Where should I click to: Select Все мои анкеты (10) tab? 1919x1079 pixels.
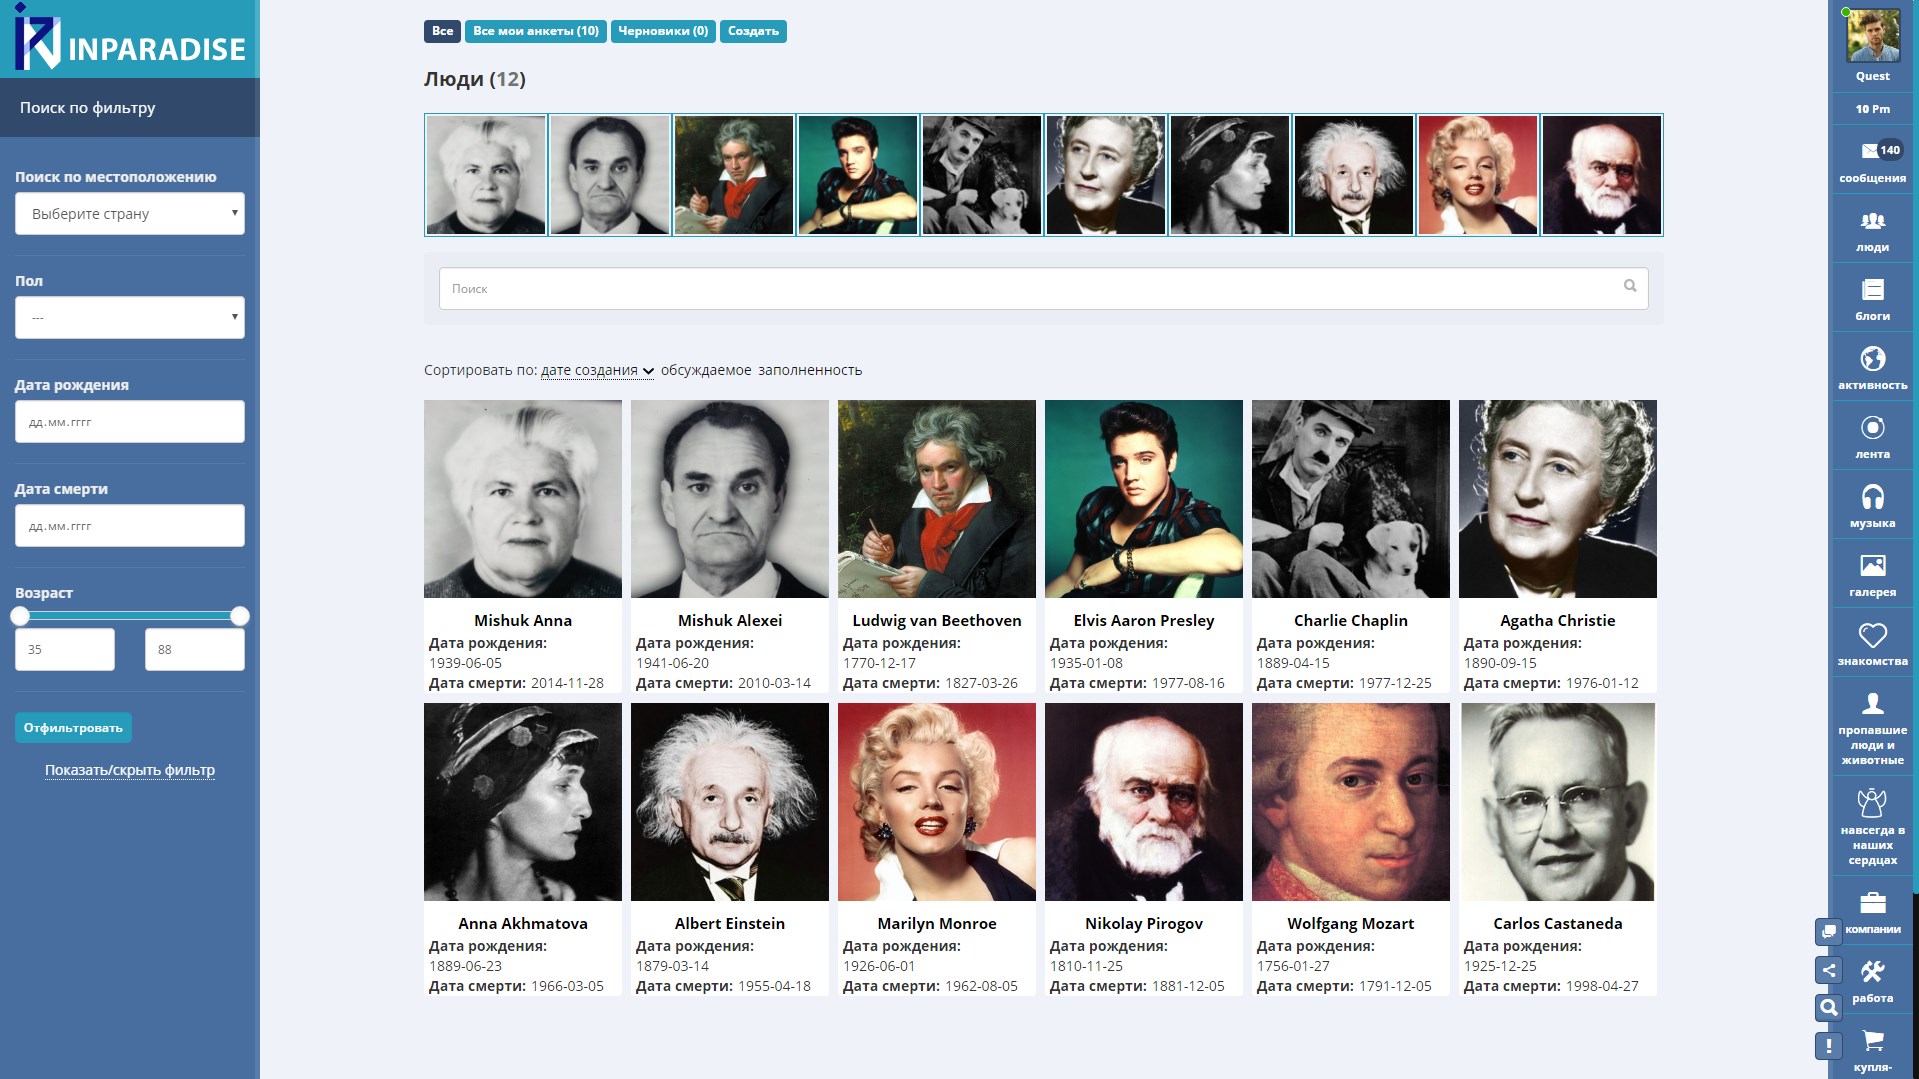[x=536, y=31]
